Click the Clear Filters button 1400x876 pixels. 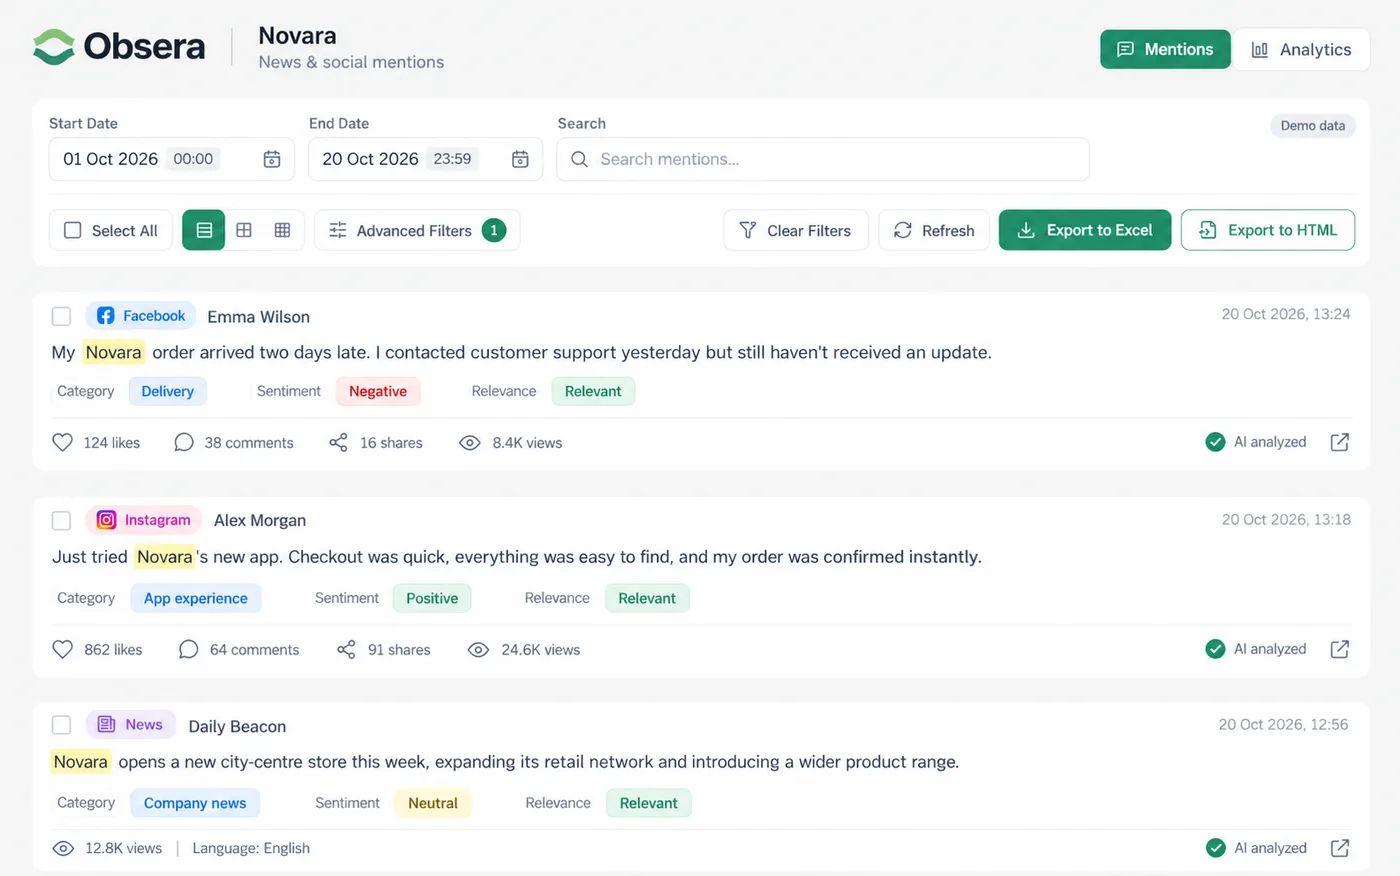(x=796, y=230)
